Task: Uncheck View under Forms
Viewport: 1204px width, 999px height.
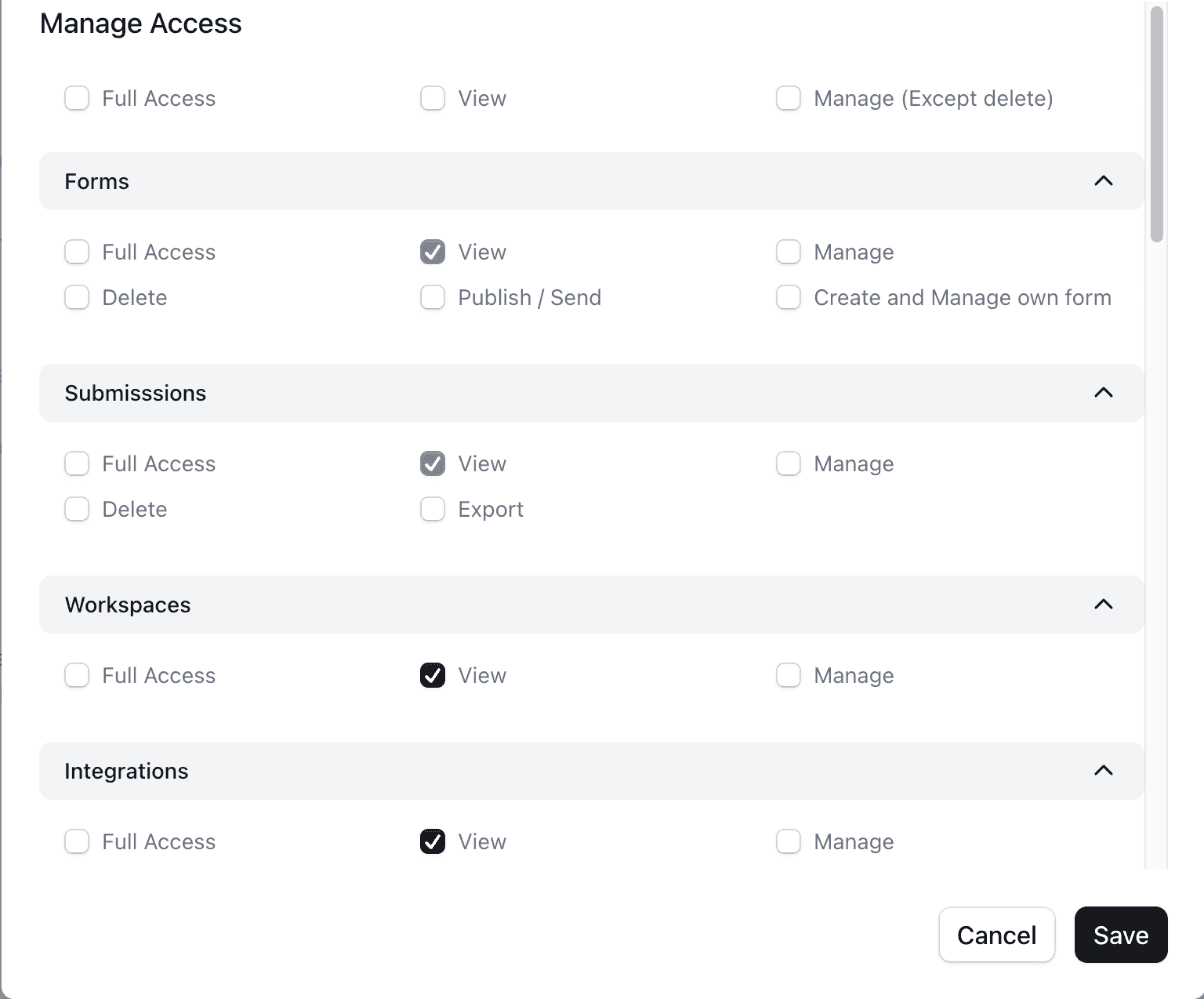Action: (433, 252)
